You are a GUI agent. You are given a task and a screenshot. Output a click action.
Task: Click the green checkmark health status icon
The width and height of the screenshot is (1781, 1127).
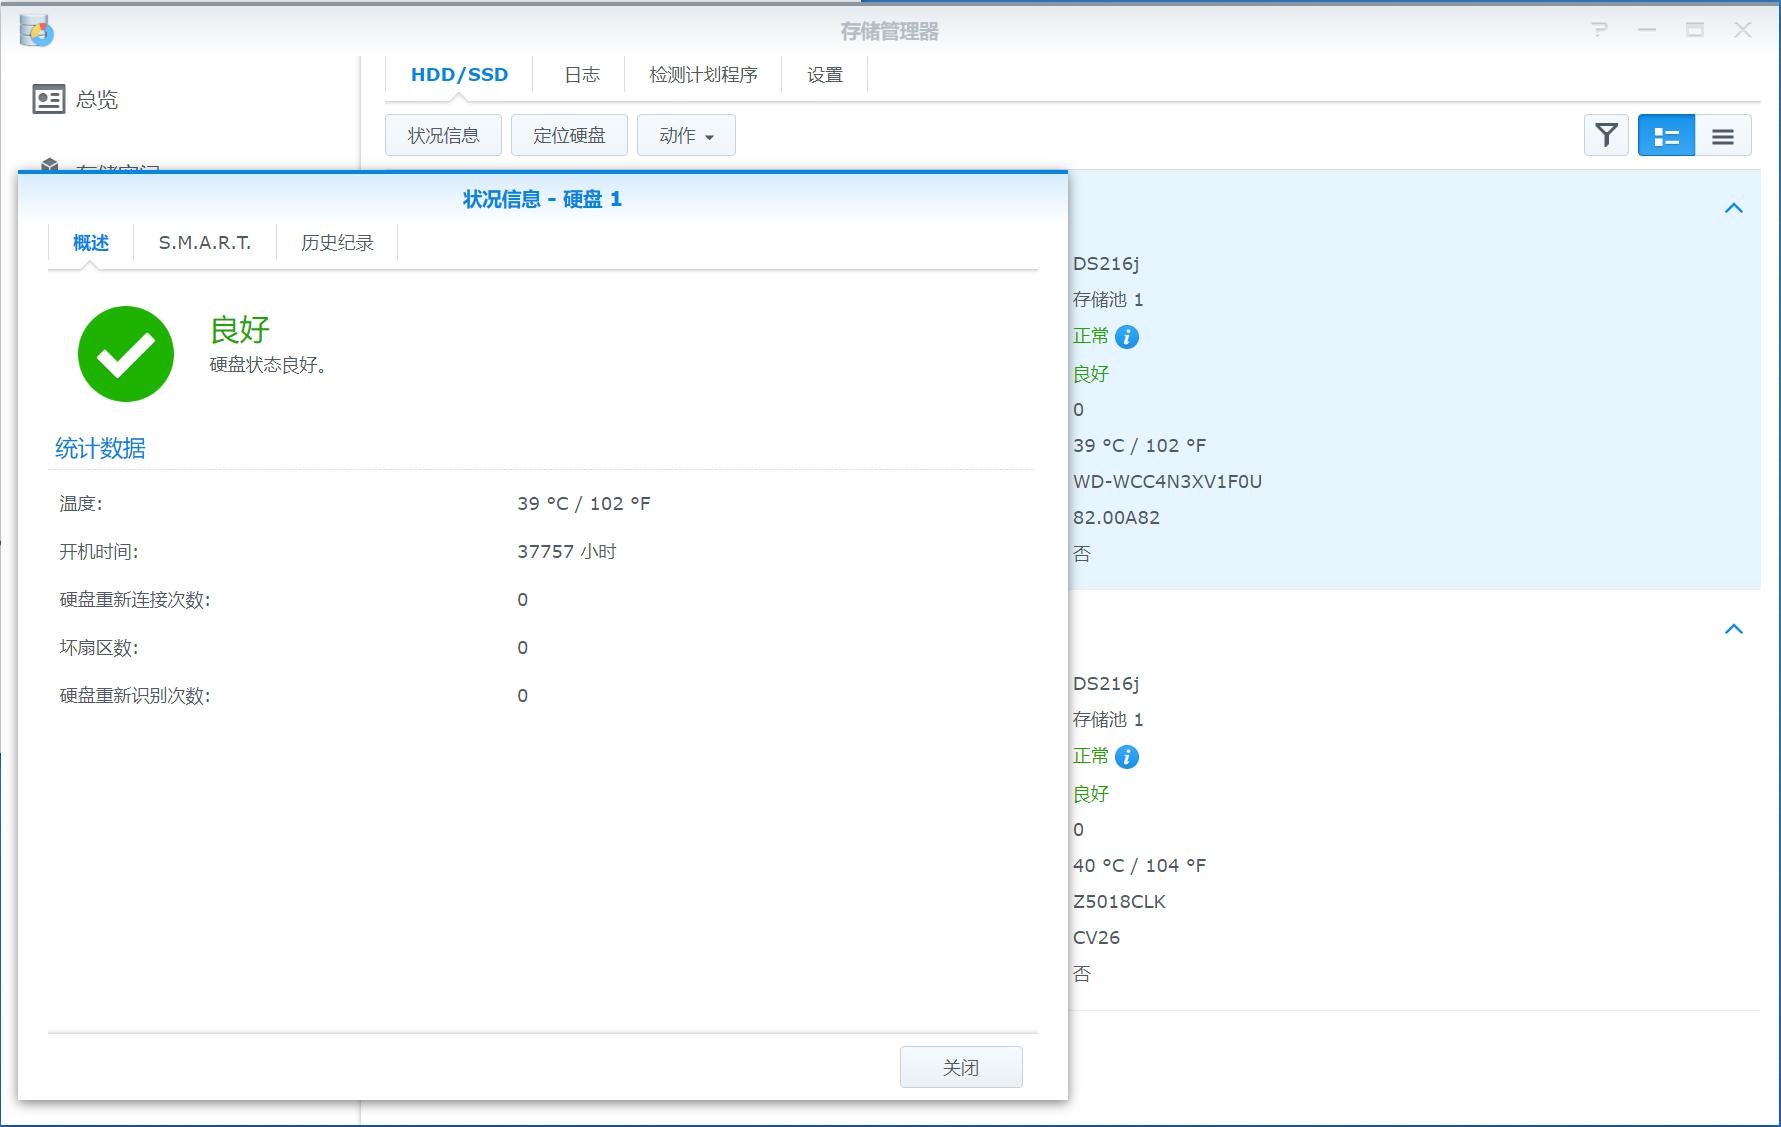click(x=124, y=353)
